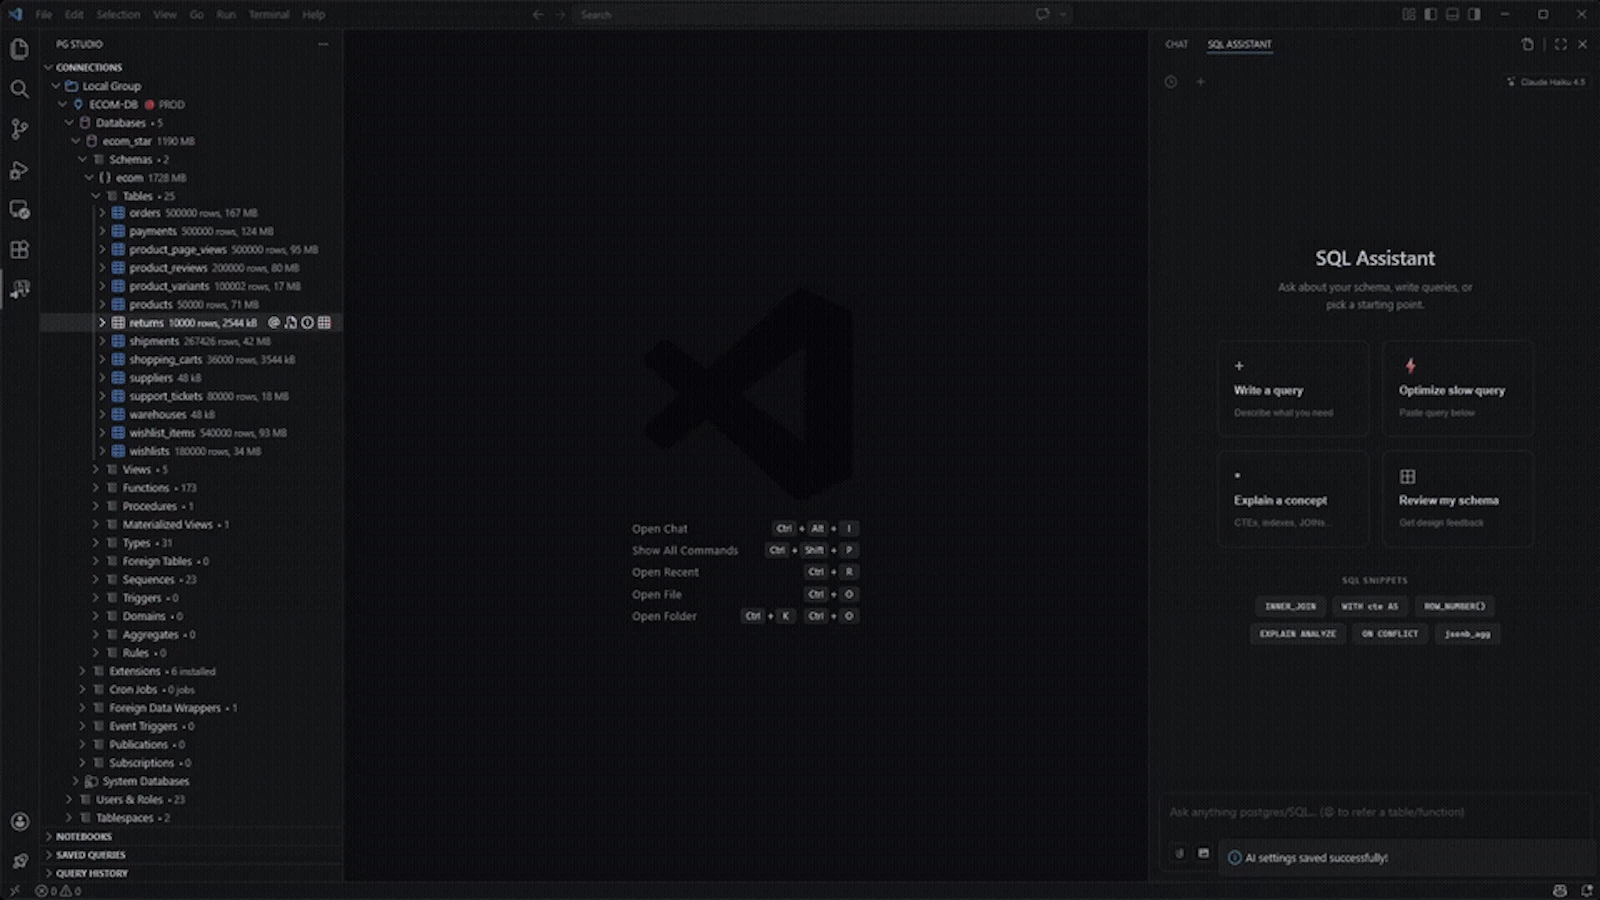Viewport: 1600px width, 900px height.
Task: Insert the ROW_NUMBER() snippet
Action: (1454, 606)
